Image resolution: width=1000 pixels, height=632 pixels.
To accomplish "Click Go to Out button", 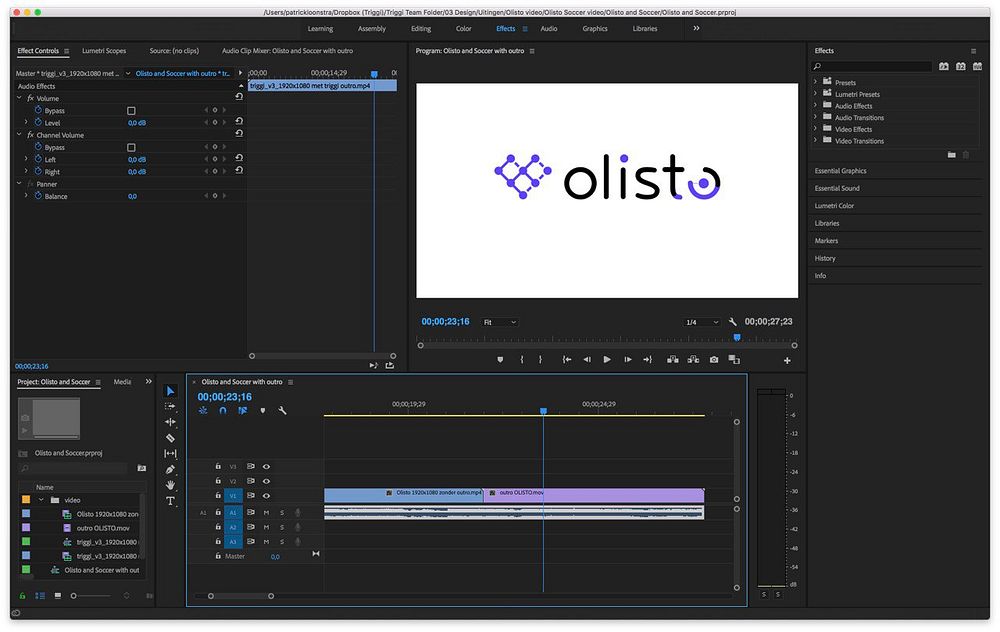I will tap(647, 360).
